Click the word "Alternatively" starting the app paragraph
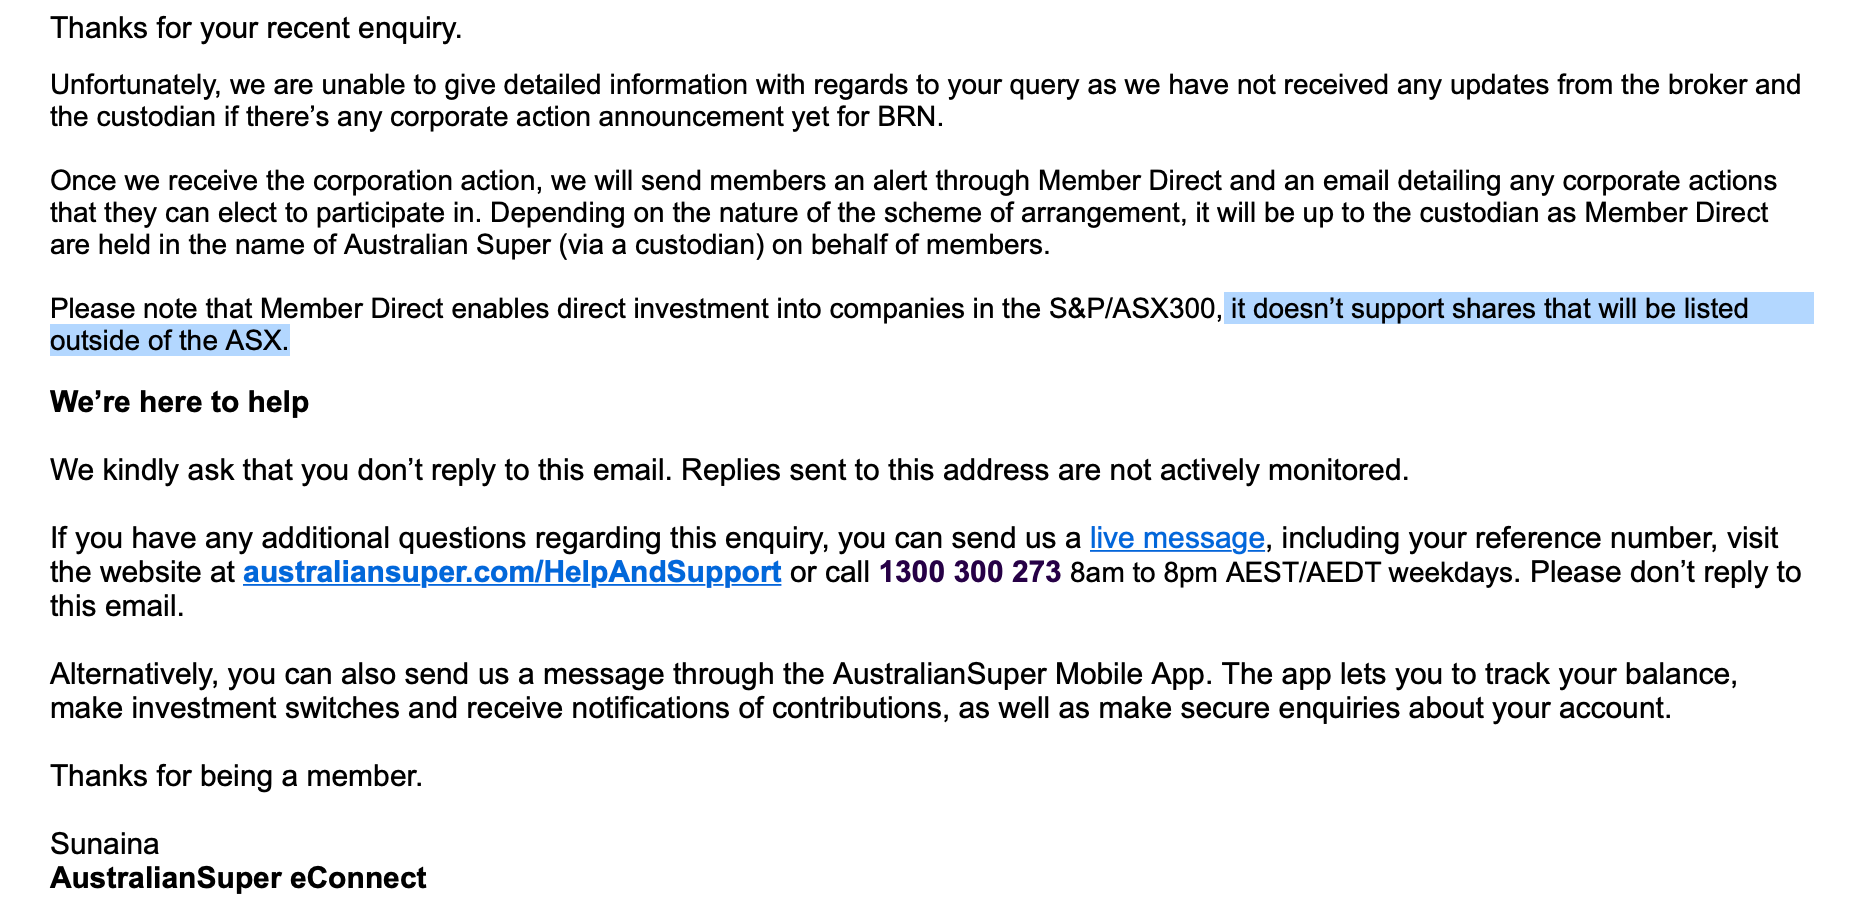Image resolution: width=1852 pixels, height=916 pixels. click(x=132, y=674)
